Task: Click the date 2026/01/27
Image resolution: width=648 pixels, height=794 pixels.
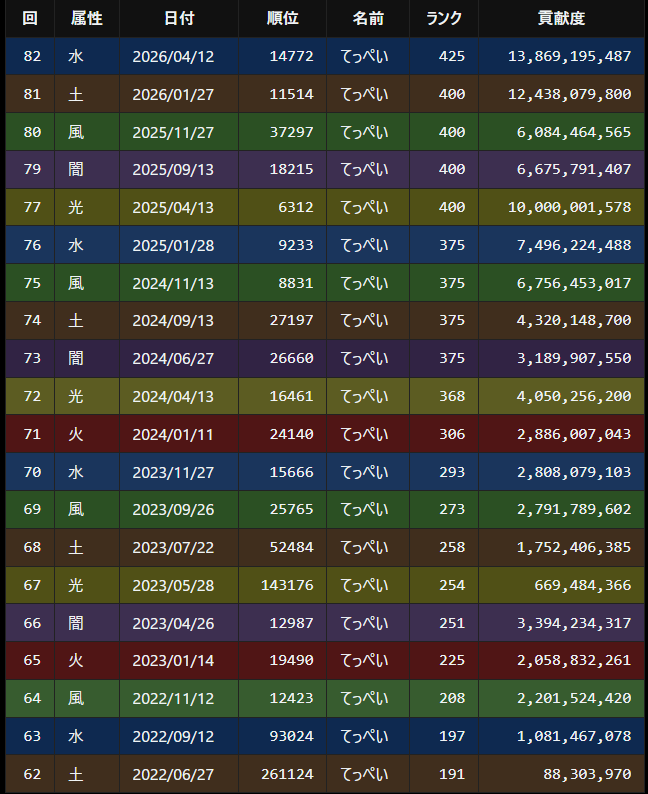Action: (x=173, y=94)
